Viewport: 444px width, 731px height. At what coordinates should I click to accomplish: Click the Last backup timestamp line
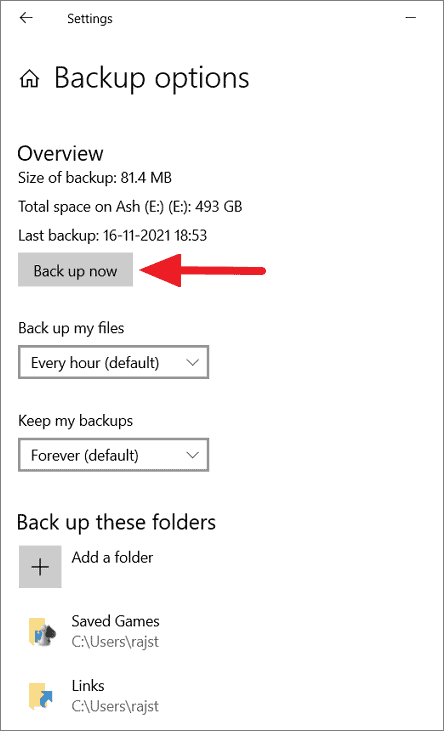(x=112, y=235)
